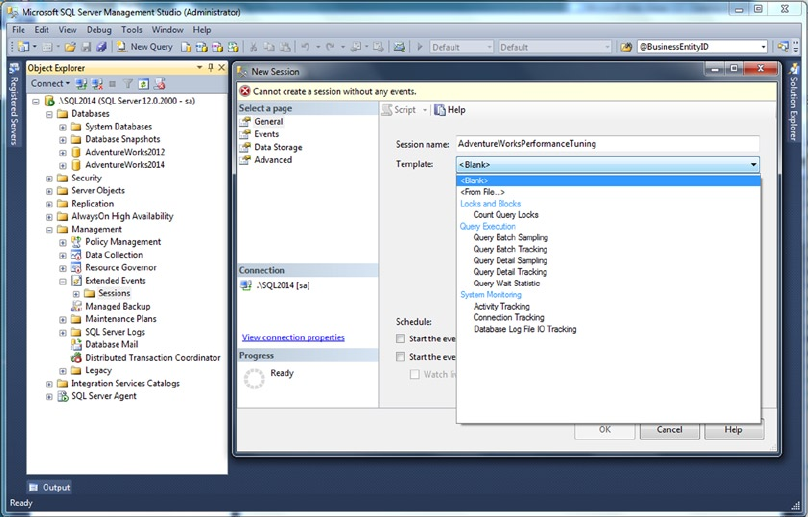Screen dimensions: 808x517
Task: Click the Analysis Services DMX Query icon
Action: pyautogui.click(x=217, y=47)
